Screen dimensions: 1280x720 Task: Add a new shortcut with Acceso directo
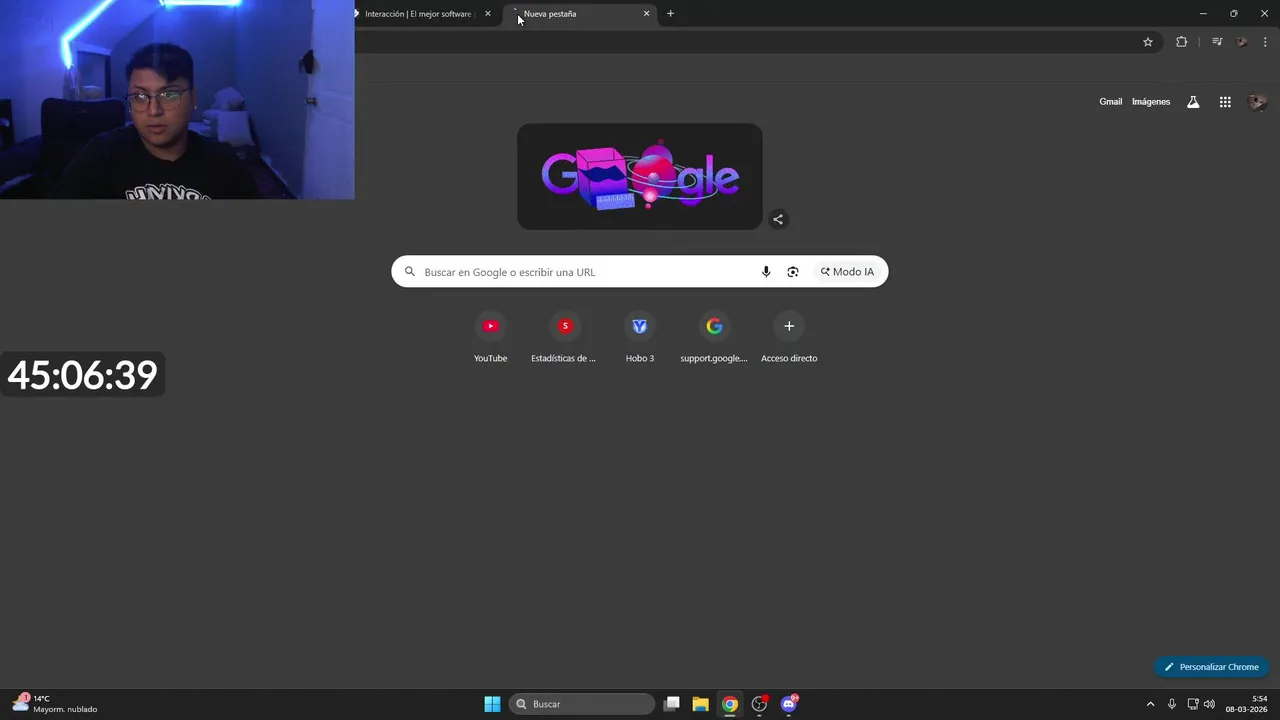coord(789,338)
